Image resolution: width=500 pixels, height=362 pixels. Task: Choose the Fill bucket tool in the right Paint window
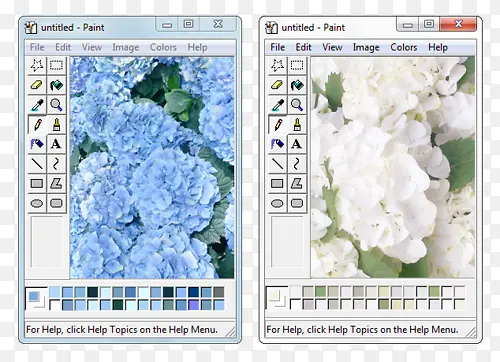(297, 85)
